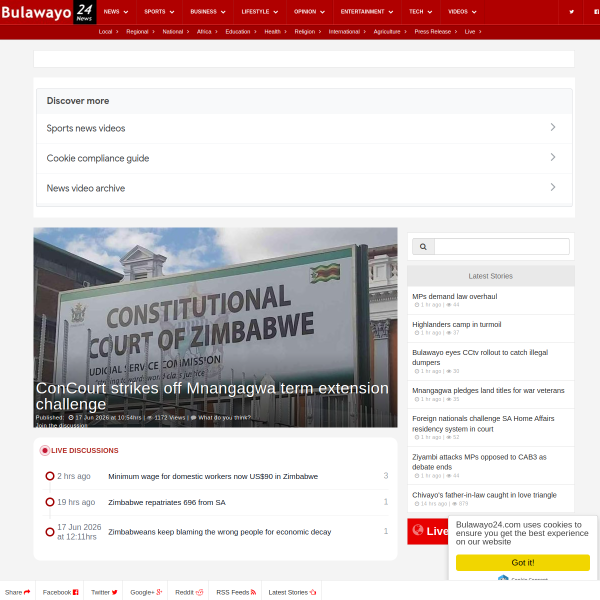The height and width of the screenshot is (600, 600).
Task: Accept cookies with Got it! button
Action: pos(523,562)
